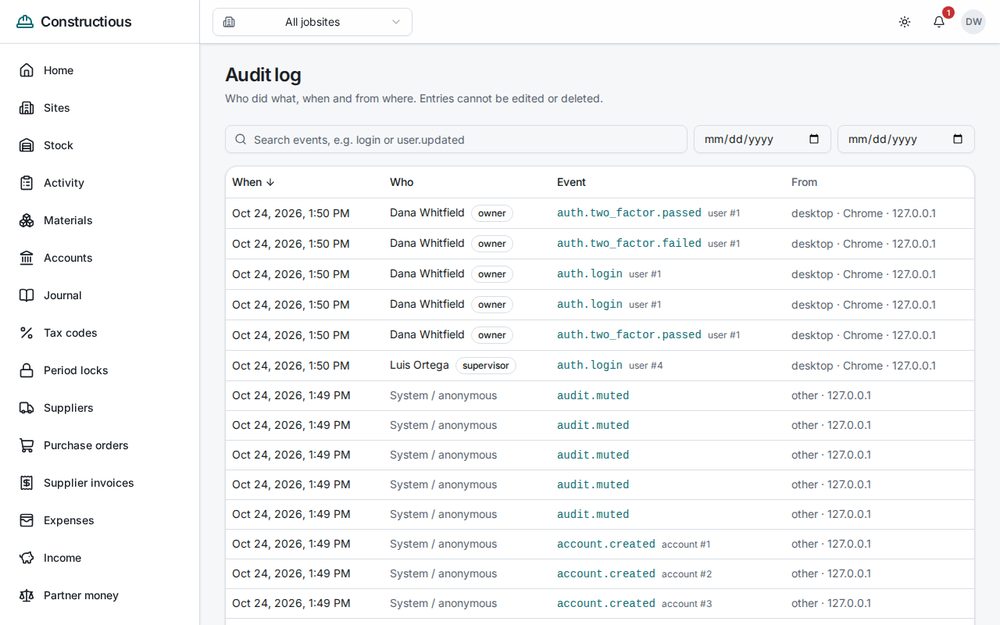This screenshot has width=1000, height=625.
Task: Open Partner money page
Action: click(x=99, y=596)
